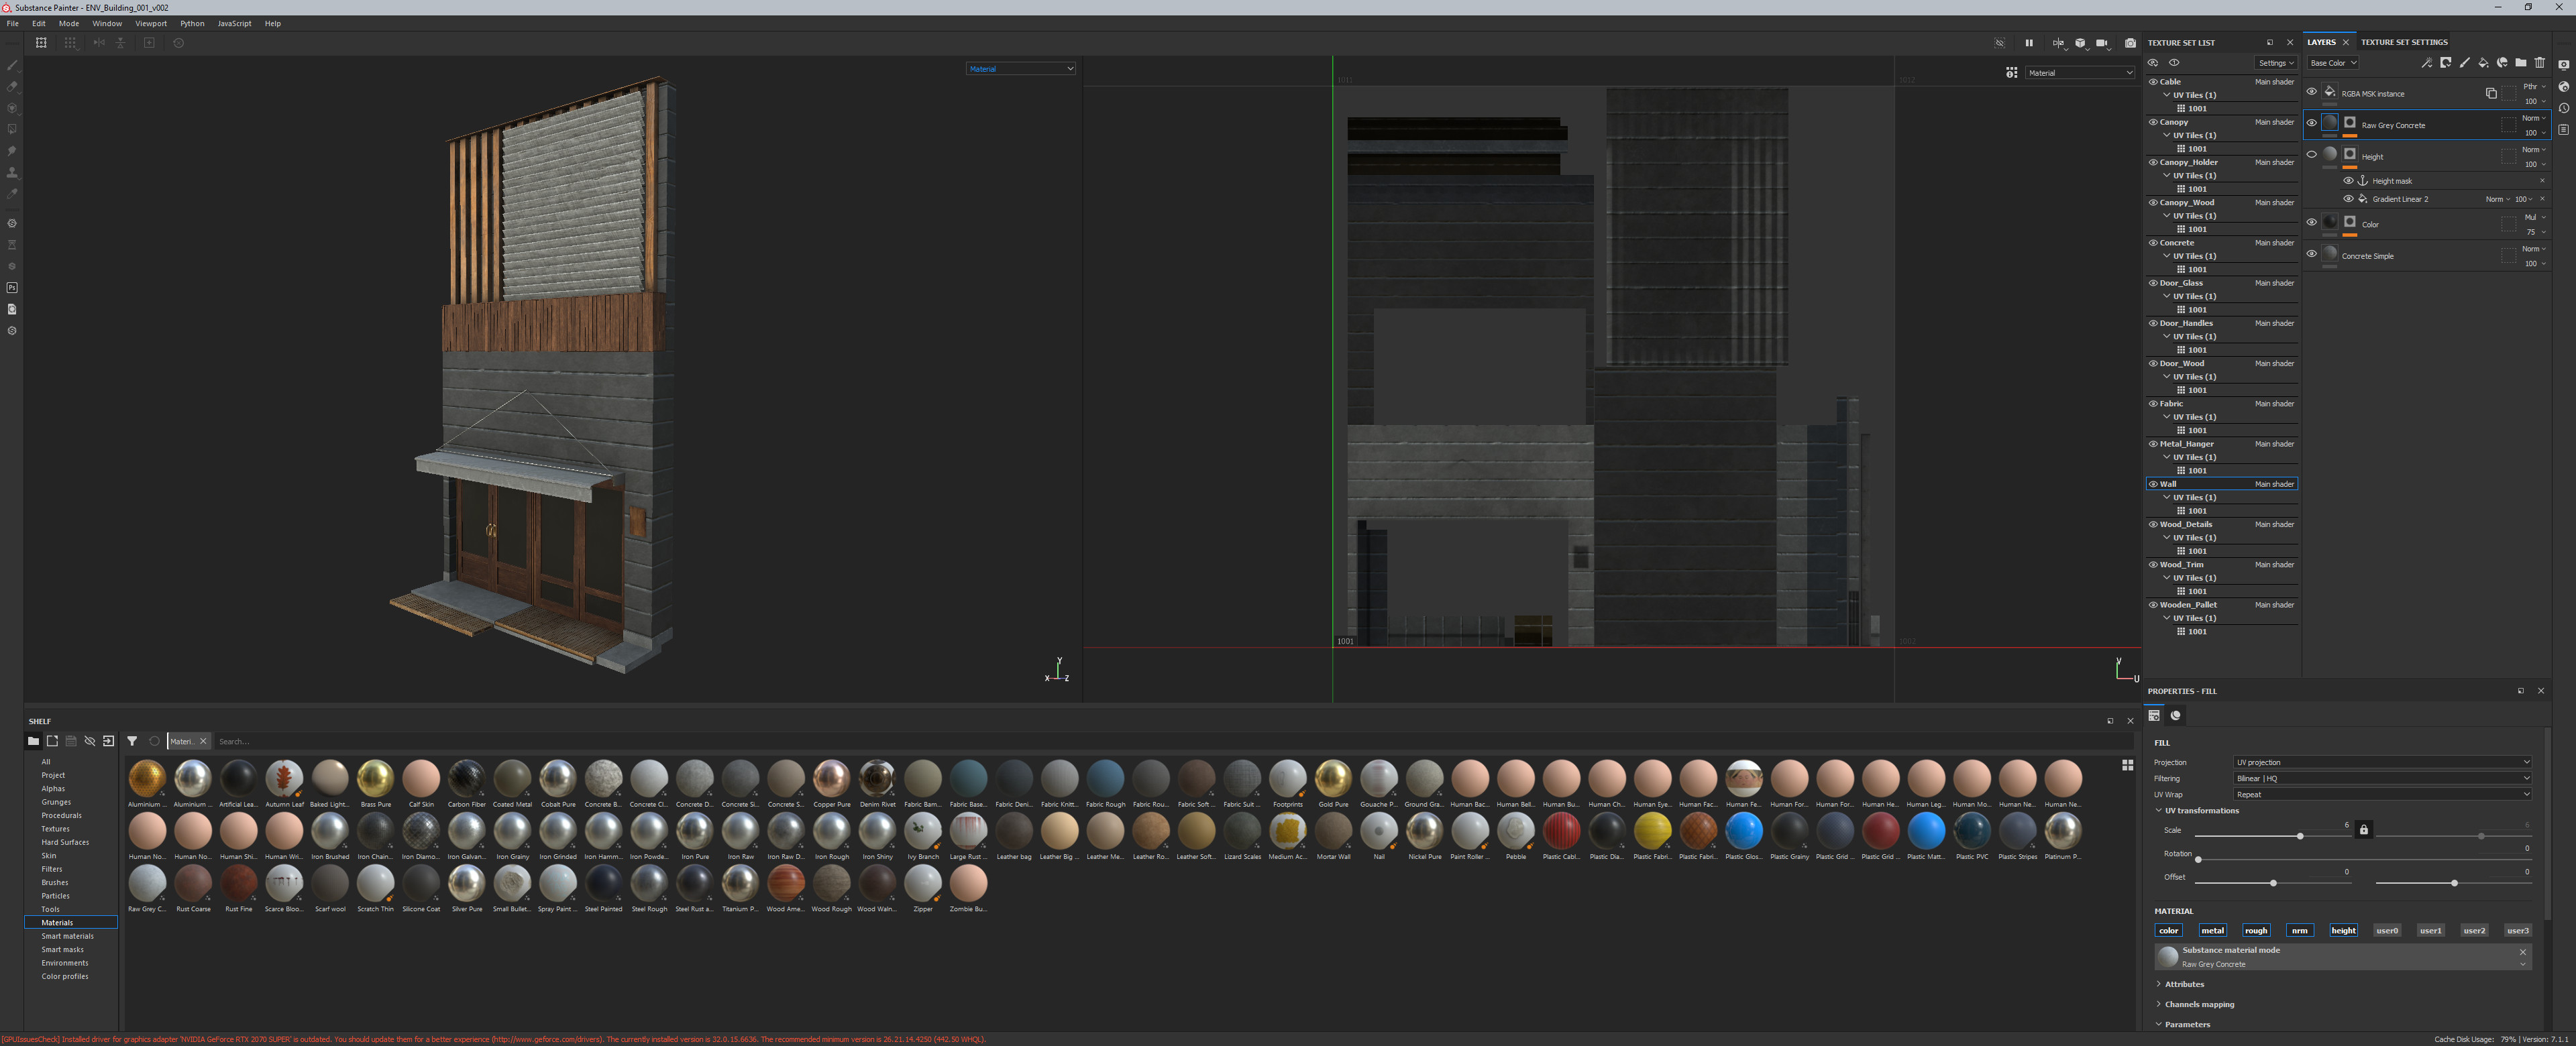This screenshot has width=2576, height=1046.
Task: Click the UV Scale slider handle
Action: 2300,836
